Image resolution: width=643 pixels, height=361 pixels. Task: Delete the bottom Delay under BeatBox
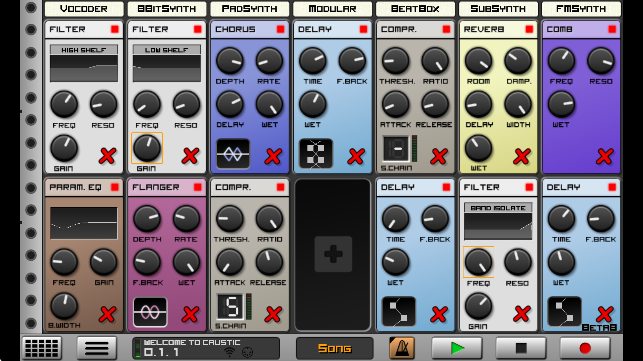[x=439, y=314]
